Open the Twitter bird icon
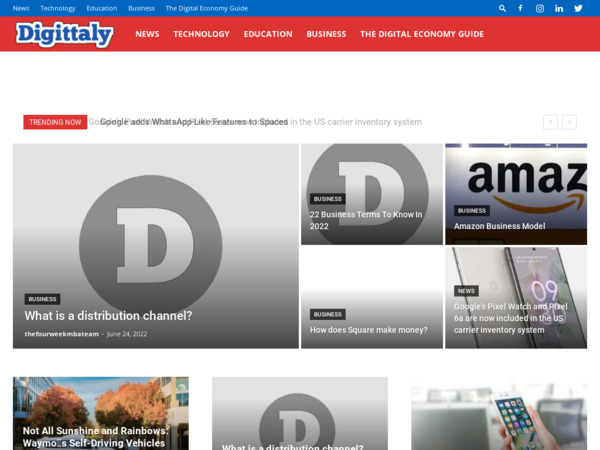 click(x=578, y=8)
